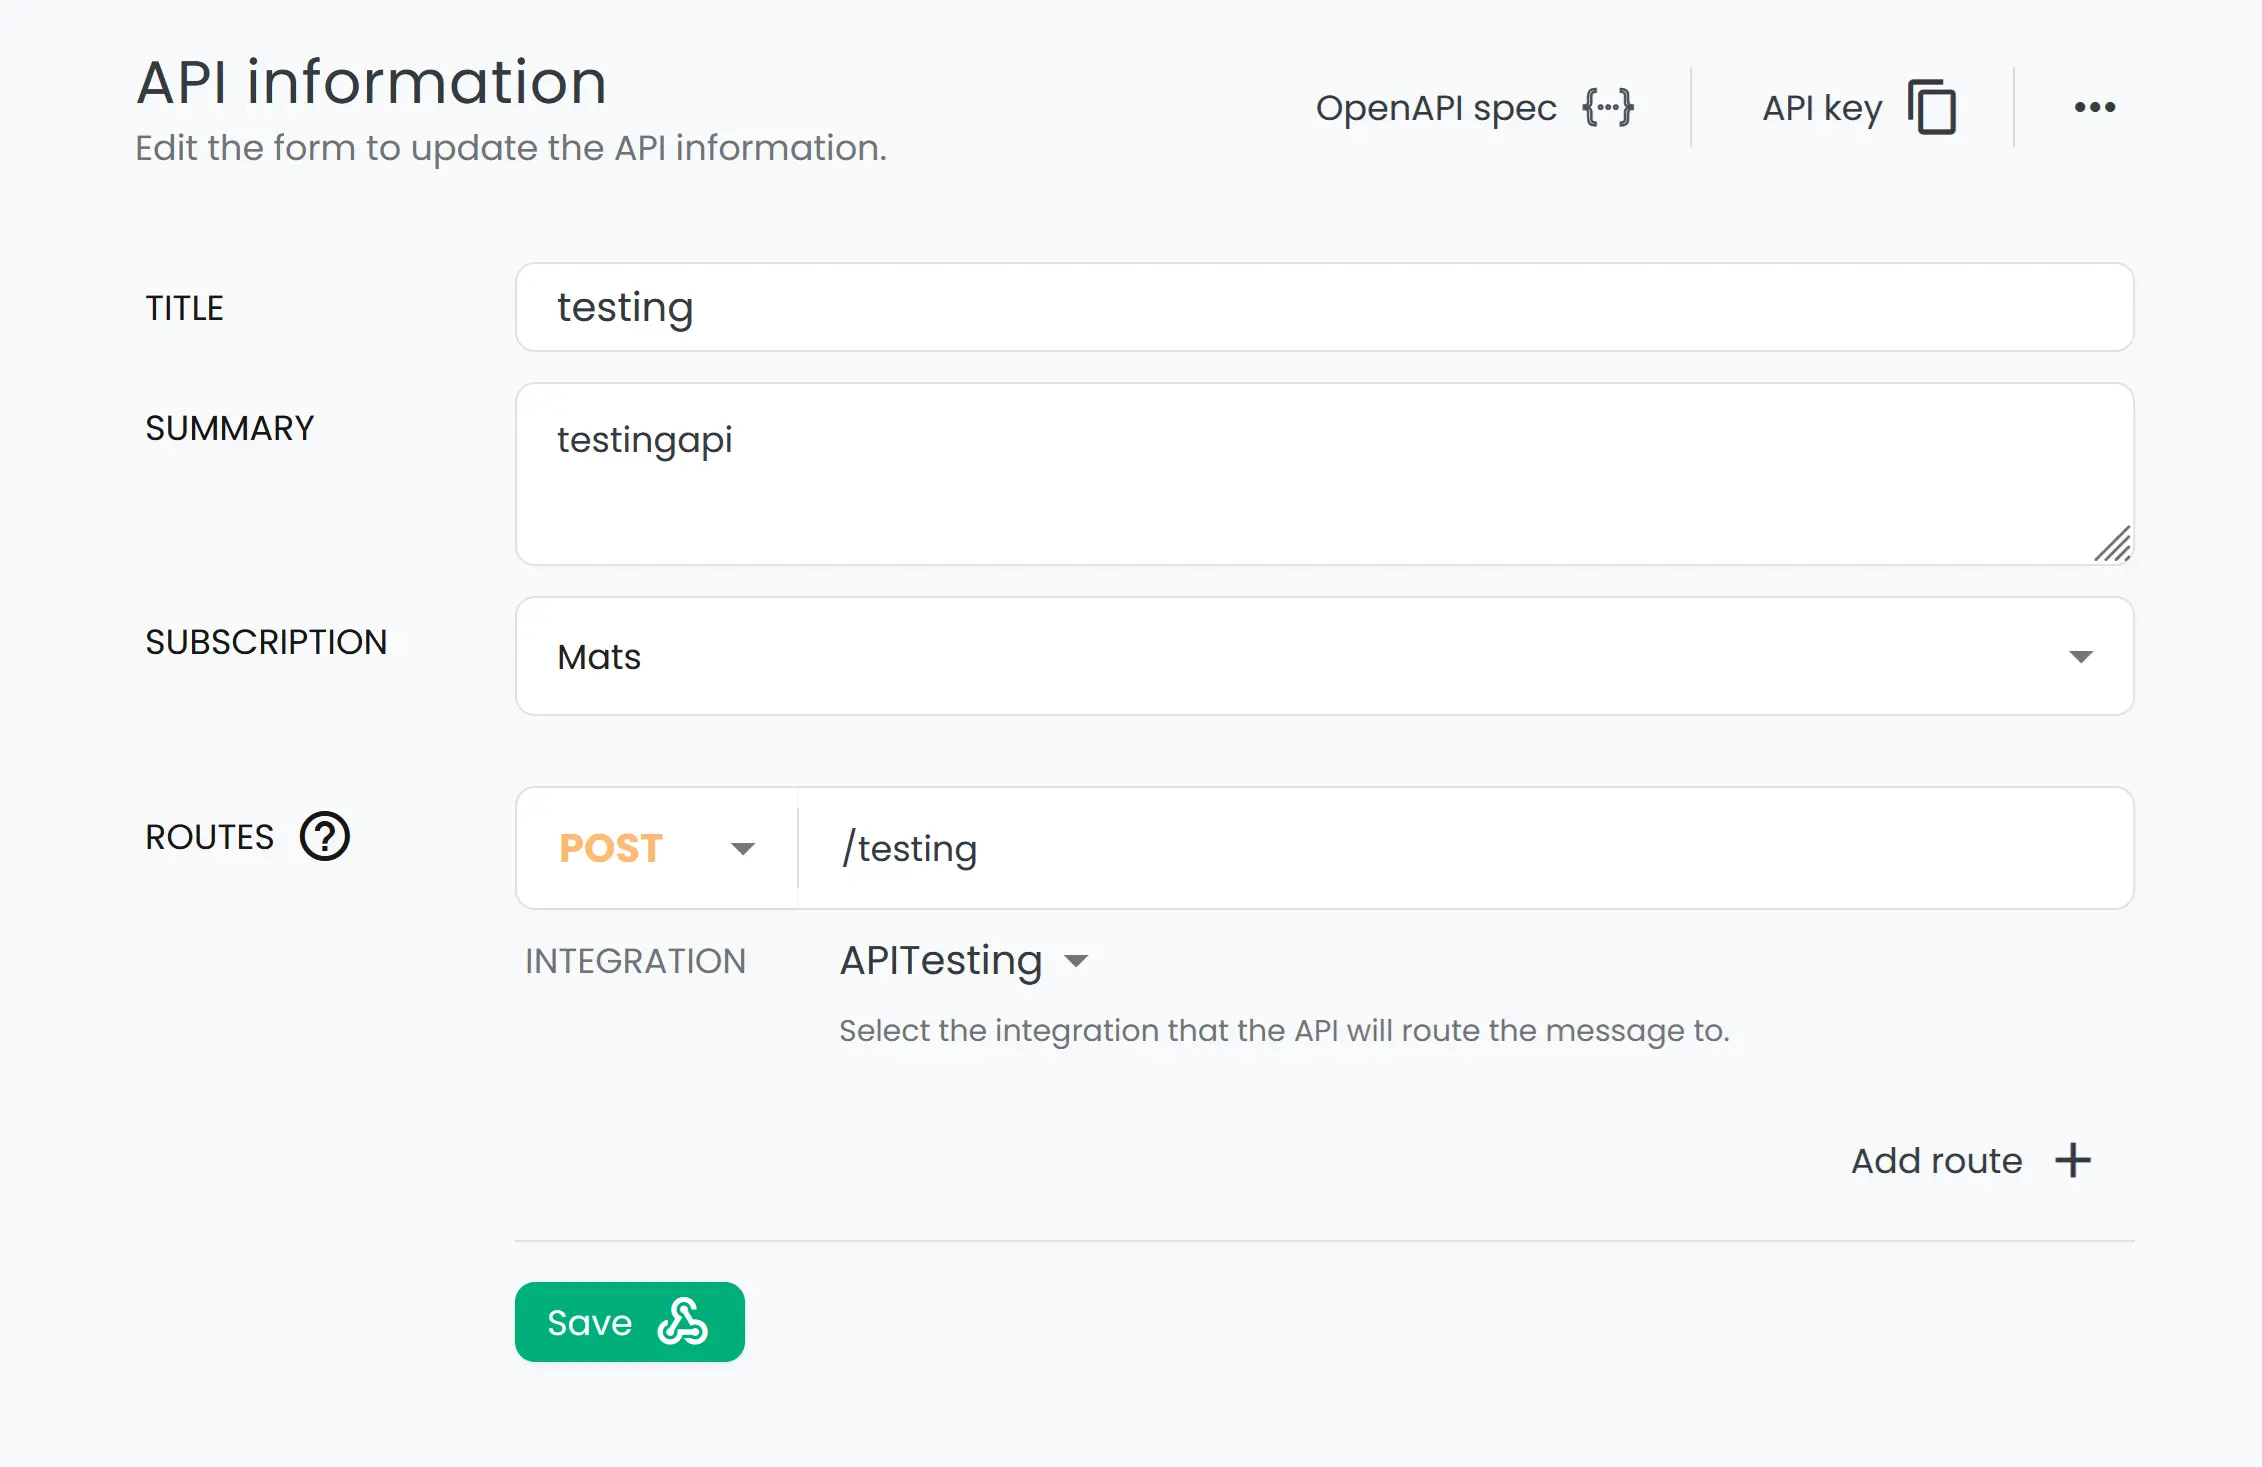Open the POST method dropdown

[657, 848]
